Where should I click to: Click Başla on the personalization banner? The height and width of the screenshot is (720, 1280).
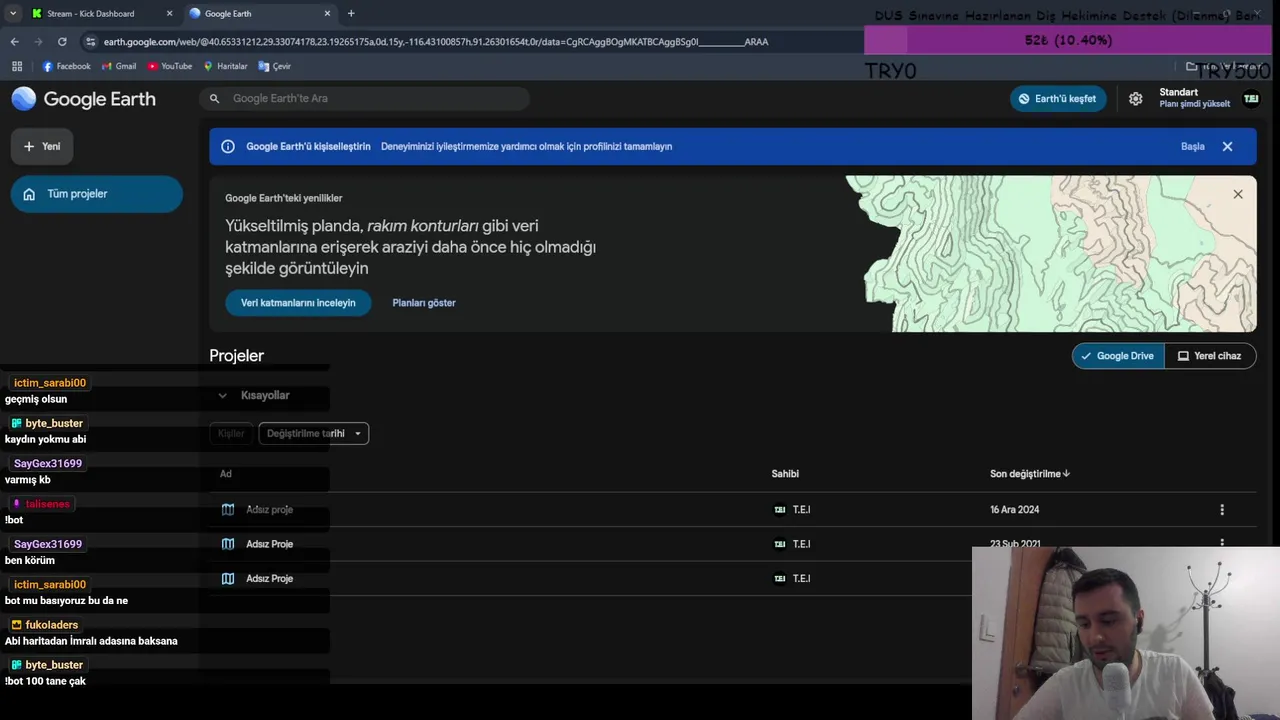point(1192,147)
